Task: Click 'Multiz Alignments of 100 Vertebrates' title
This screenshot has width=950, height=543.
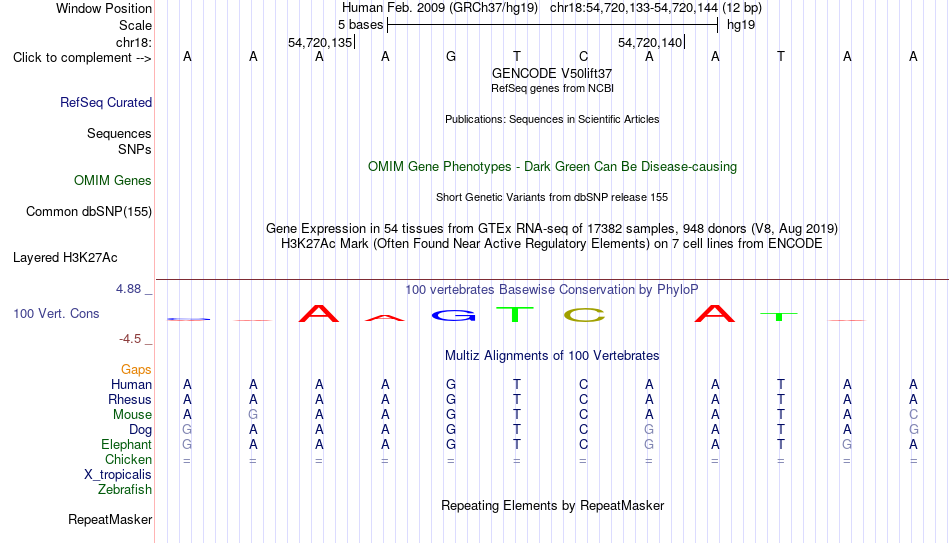Action: click(552, 356)
